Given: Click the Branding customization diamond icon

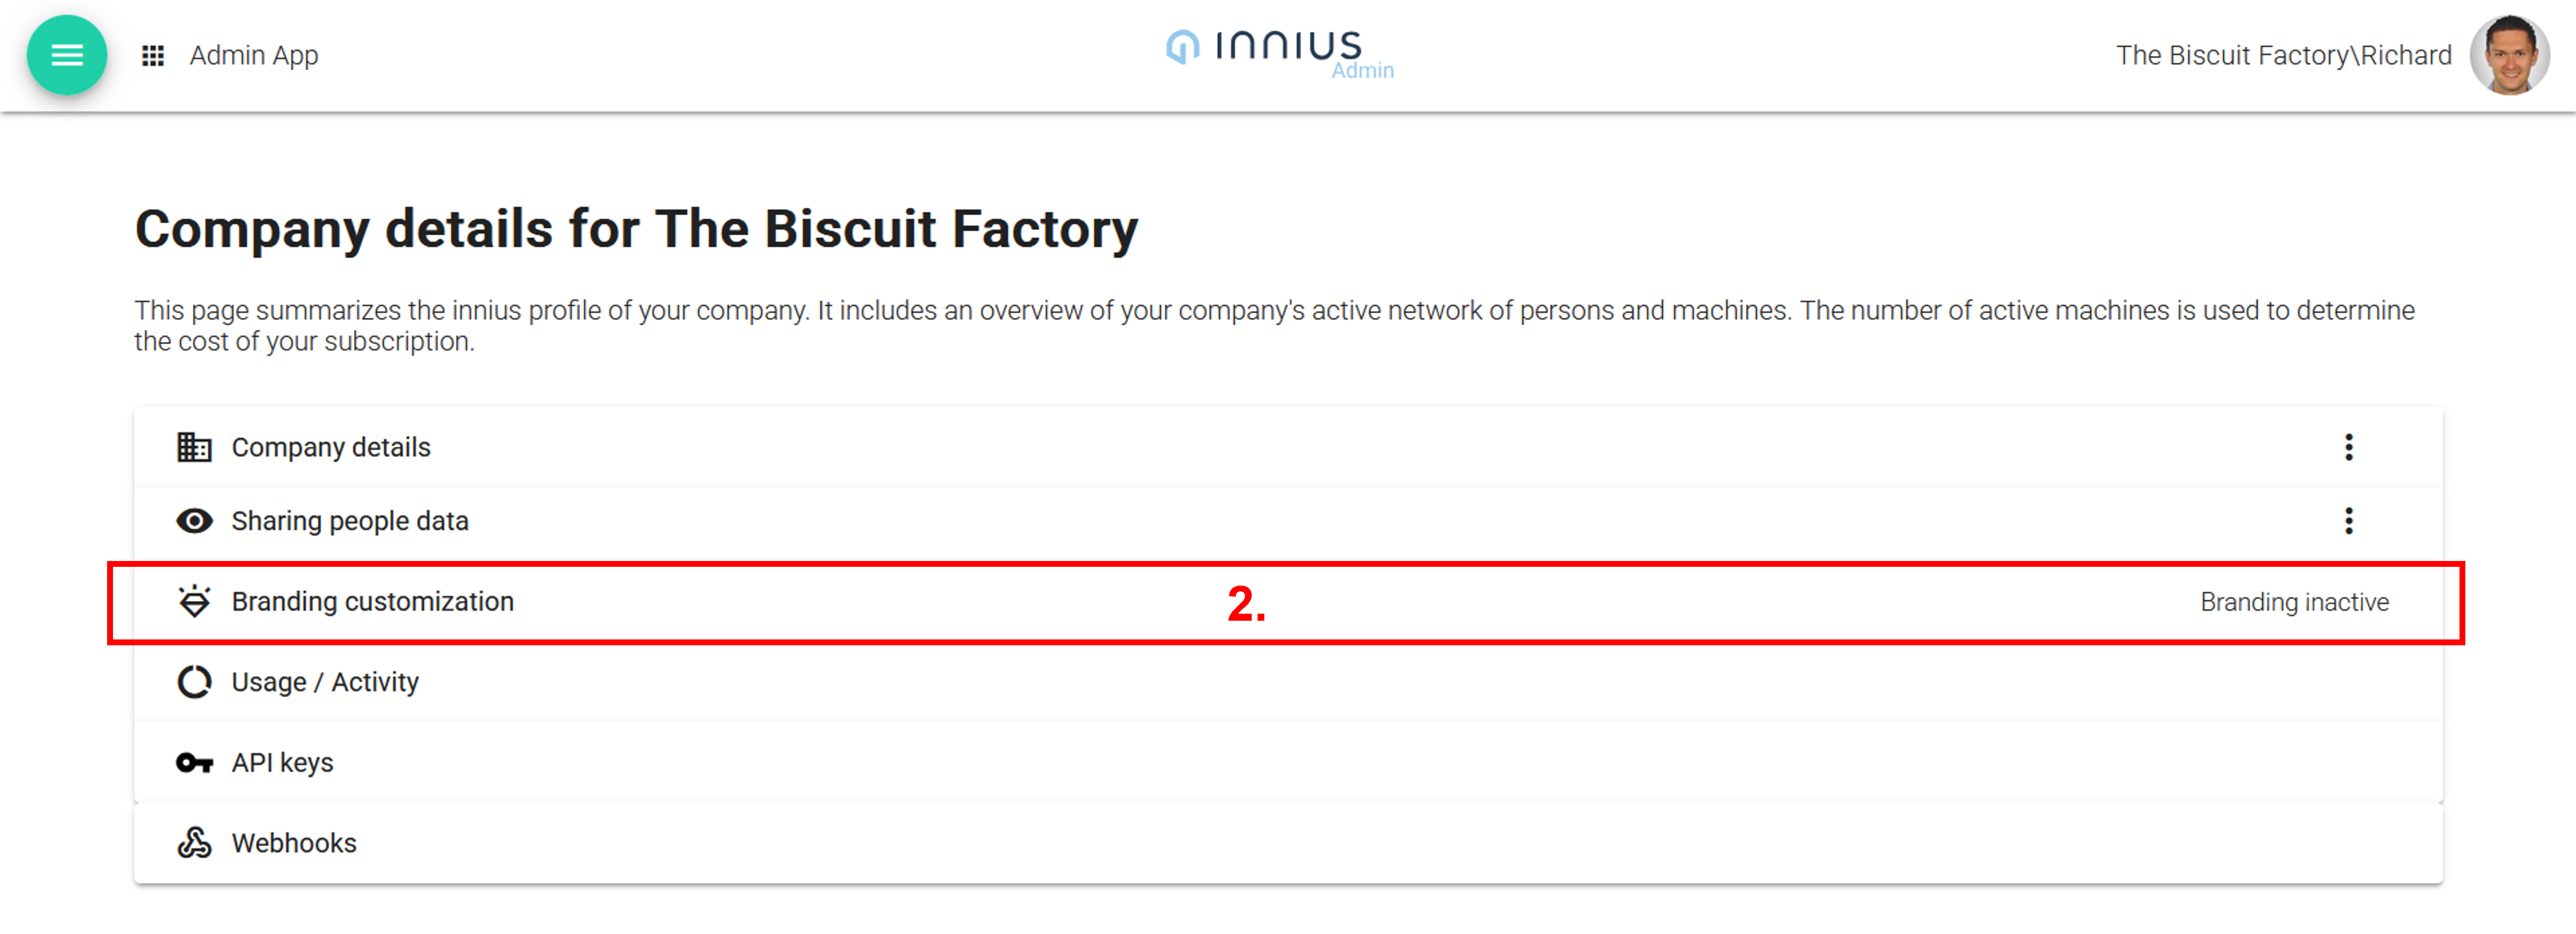Looking at the screenshot, I should click(x=194, y=601).
